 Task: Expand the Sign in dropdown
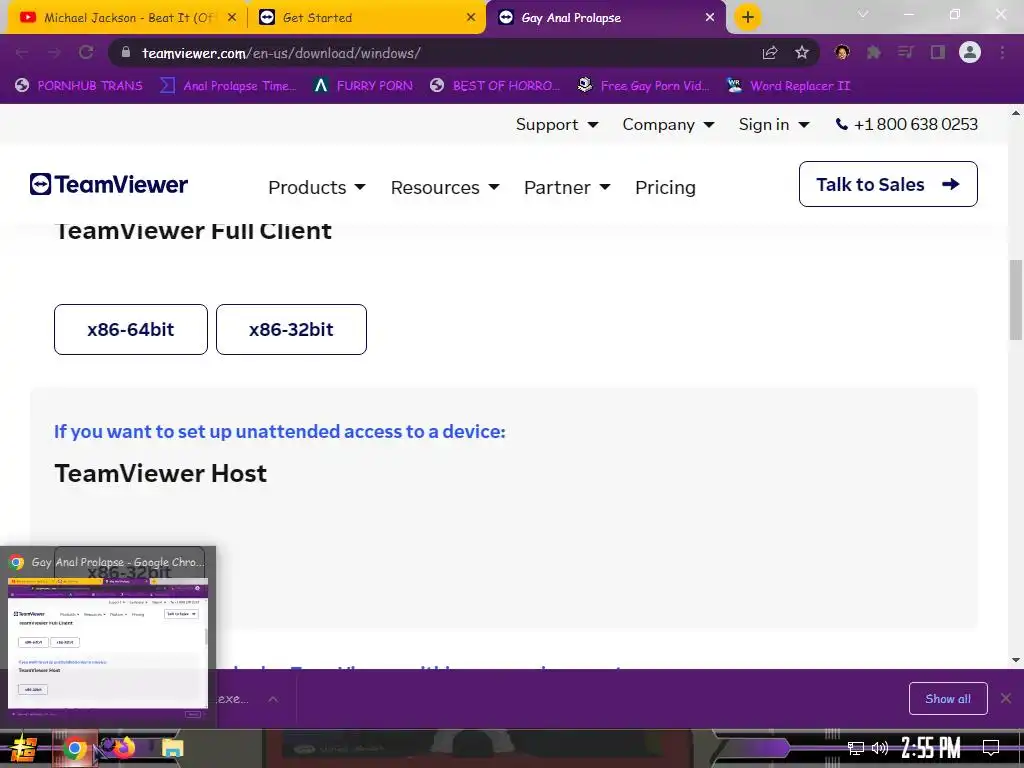point(774,124)
